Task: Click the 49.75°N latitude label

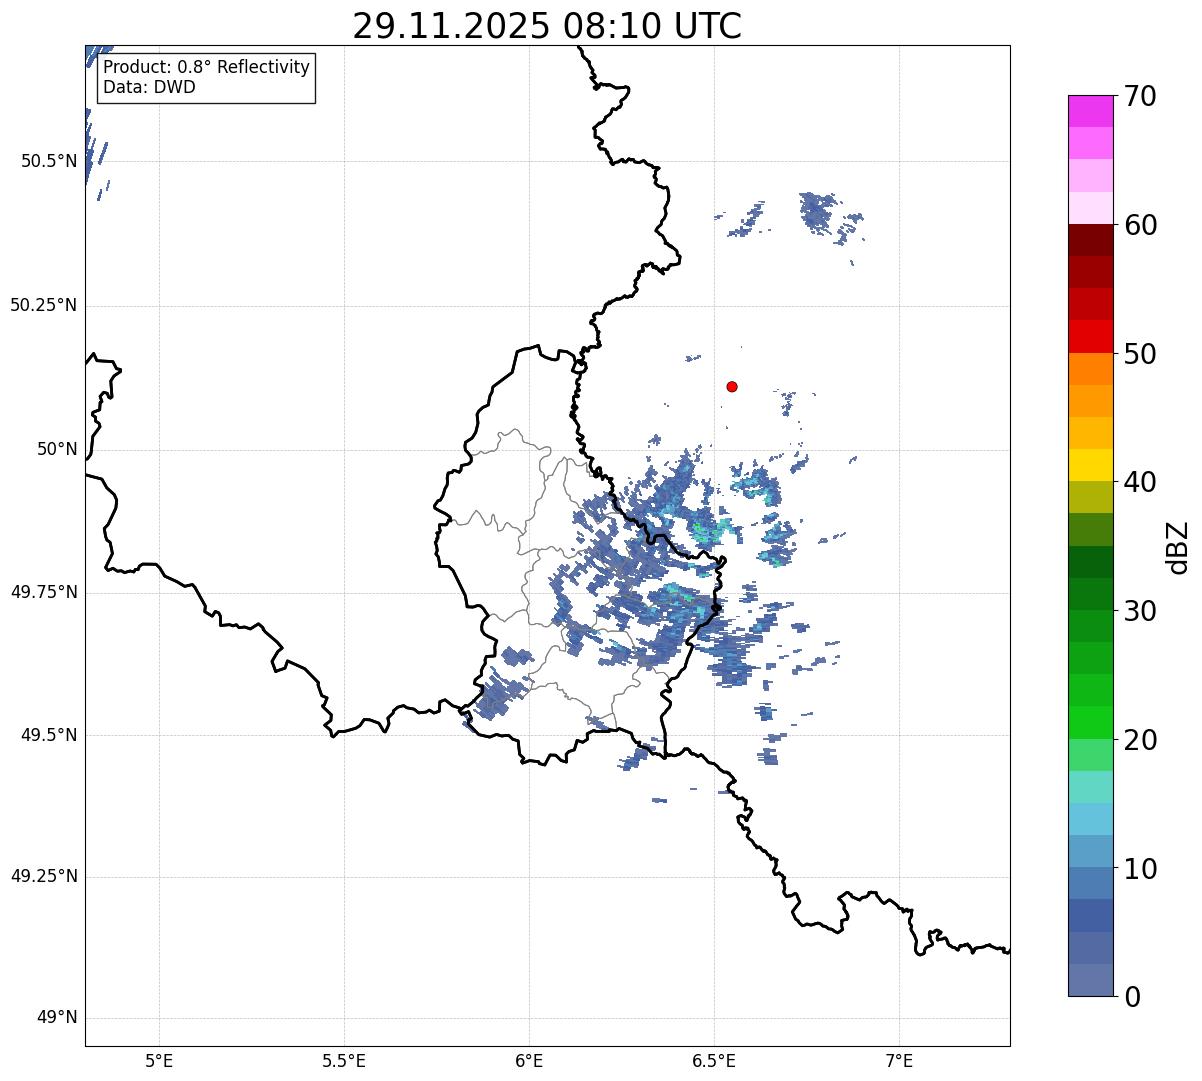Action: click(x=44, y=592)
